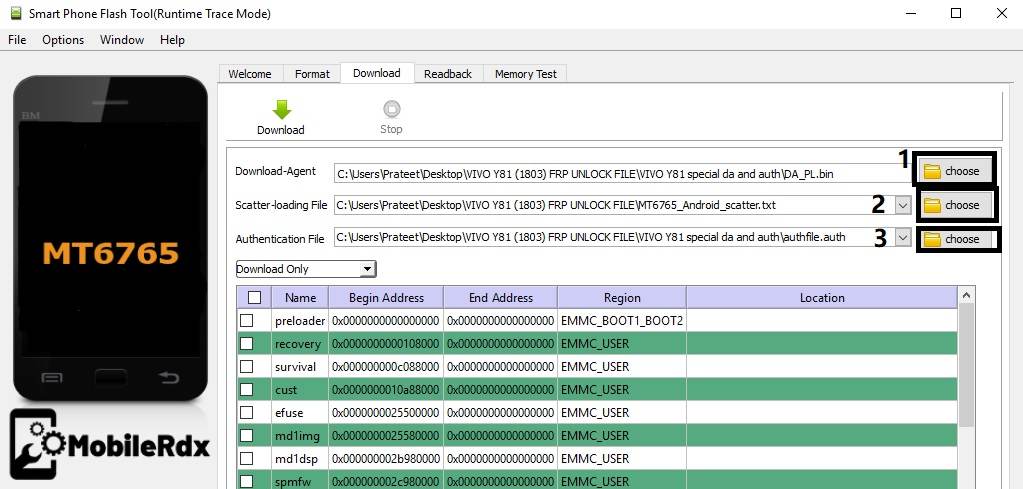Viewport: 1023px width, 489px height.
Task: Click the Smart Phone Flash Tool title icon
Action: (x=16, y=13)
